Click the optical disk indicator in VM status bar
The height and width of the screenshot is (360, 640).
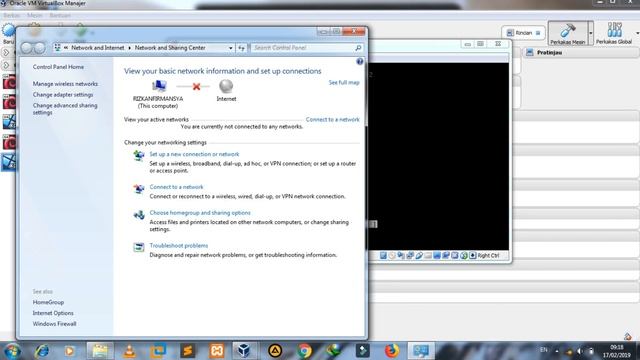coord(392,256)
